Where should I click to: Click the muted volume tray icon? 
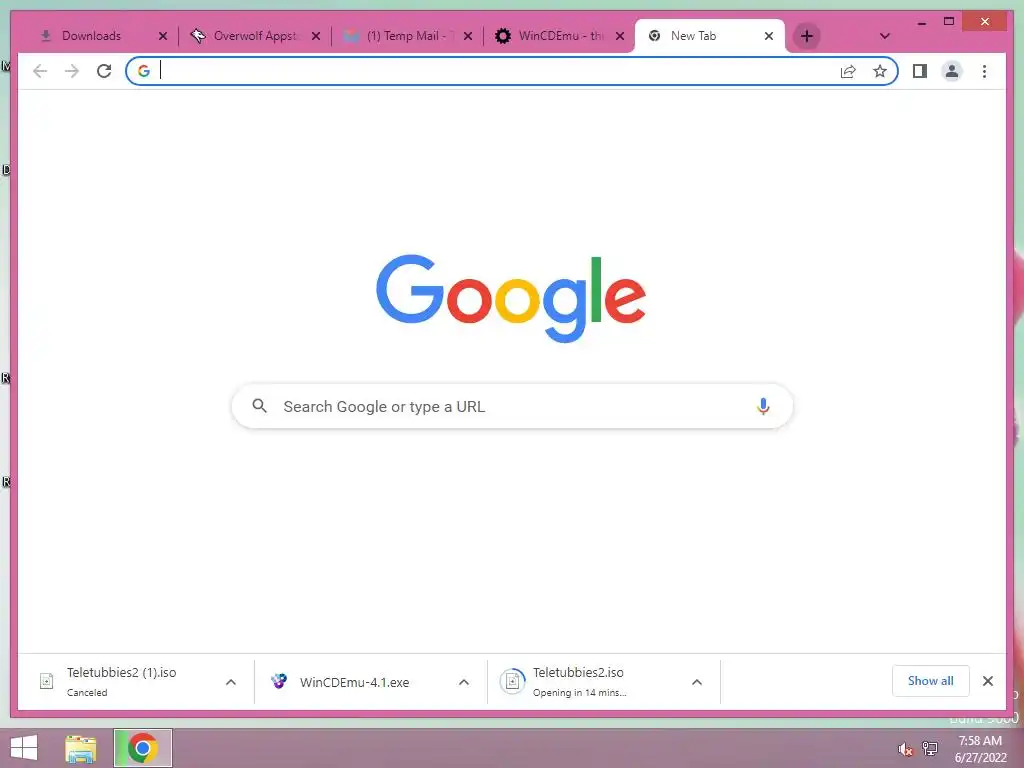tap(904, 749)
